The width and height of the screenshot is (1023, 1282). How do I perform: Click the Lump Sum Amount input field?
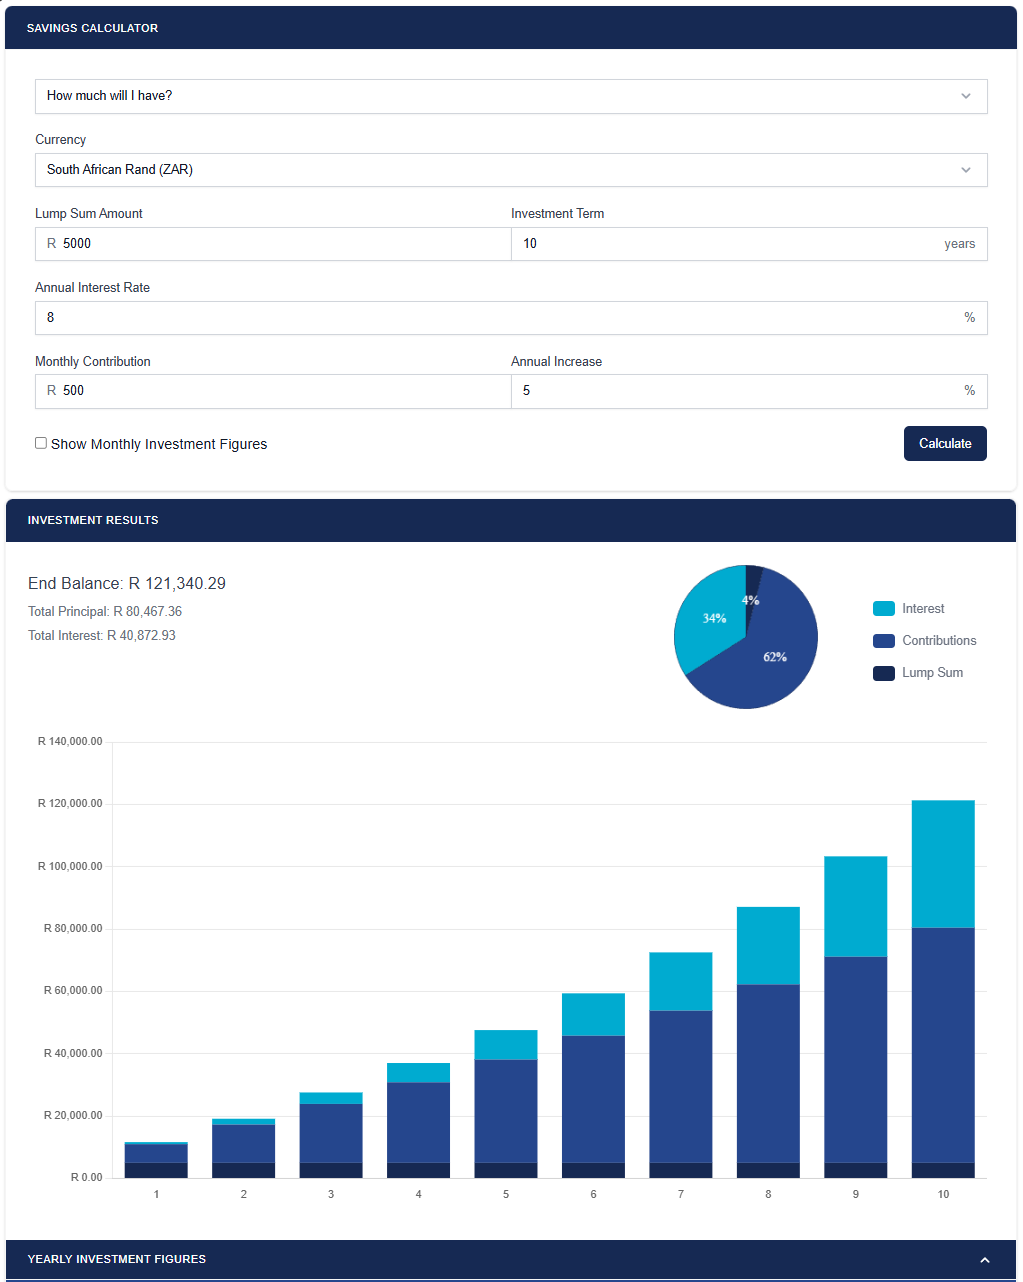[x=280, y=244]
